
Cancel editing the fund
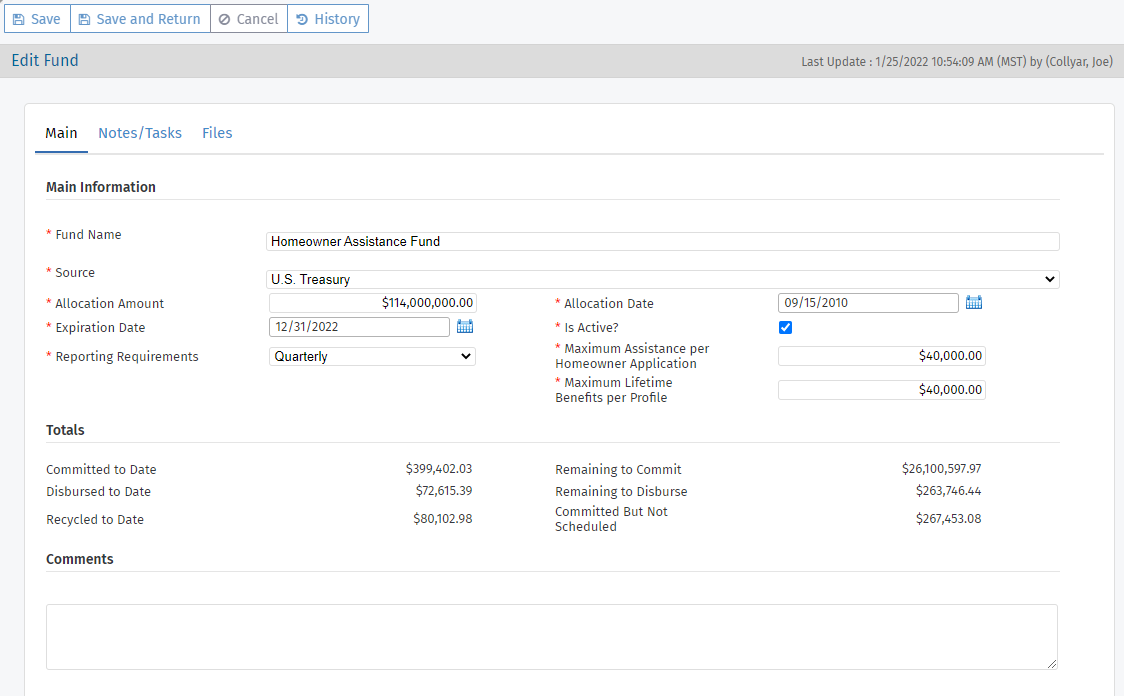pyautogui.click(x=248, y=19)
